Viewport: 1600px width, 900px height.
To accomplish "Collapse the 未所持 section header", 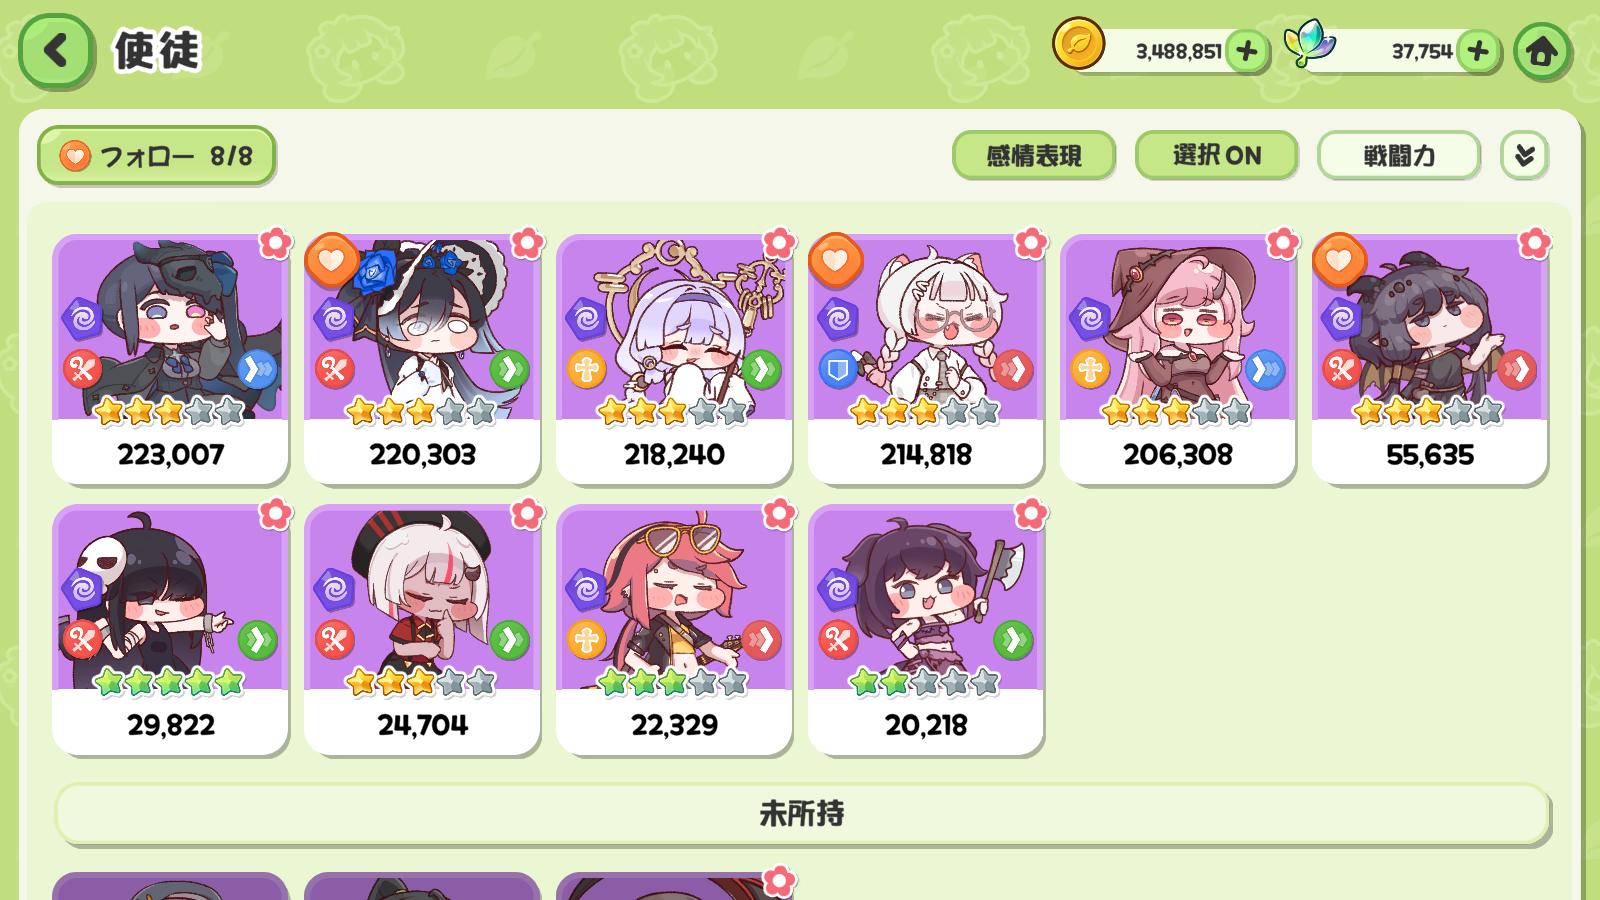I will click(801, 813).
